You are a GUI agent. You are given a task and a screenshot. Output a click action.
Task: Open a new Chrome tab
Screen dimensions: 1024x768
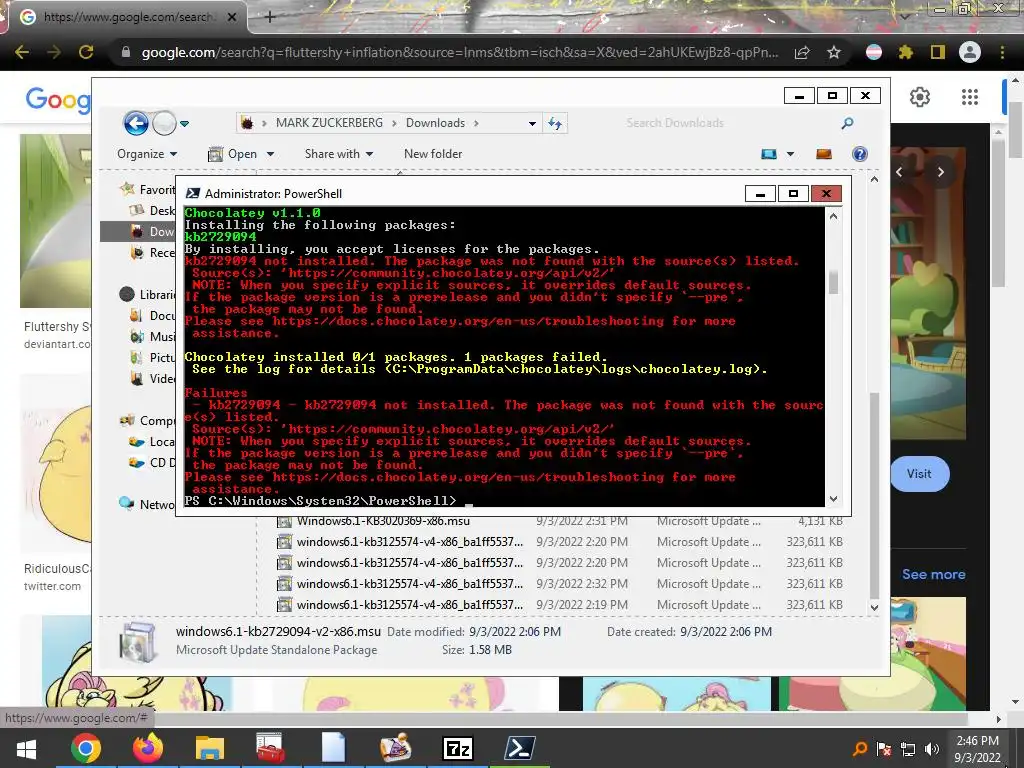click(x=270, y=17)
